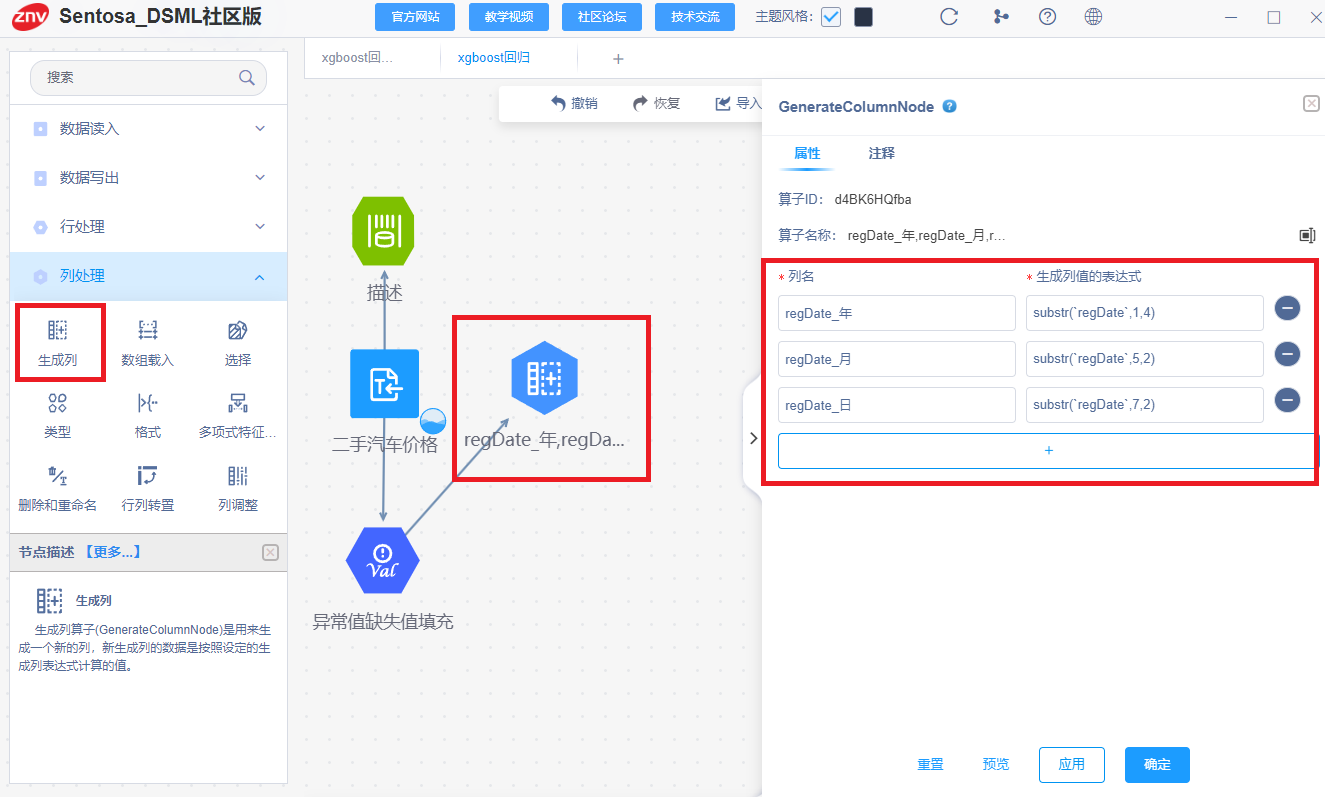Screen dimensions: 1325x797
Task: Click the 确定 button
Action: coord(1157,764)
